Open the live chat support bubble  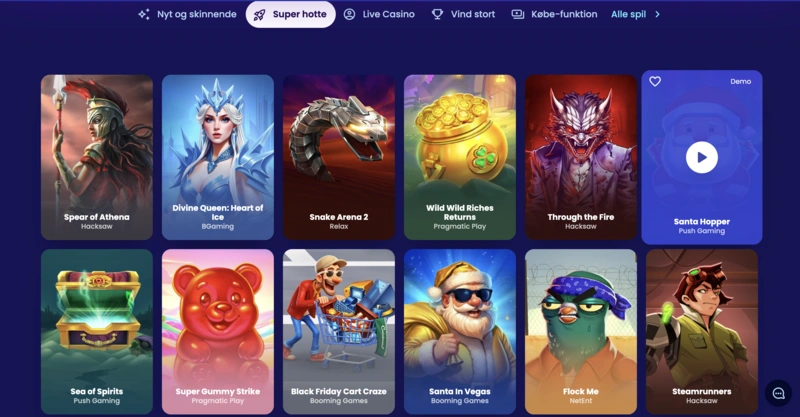pyautogui.click(x=778, y=393)
